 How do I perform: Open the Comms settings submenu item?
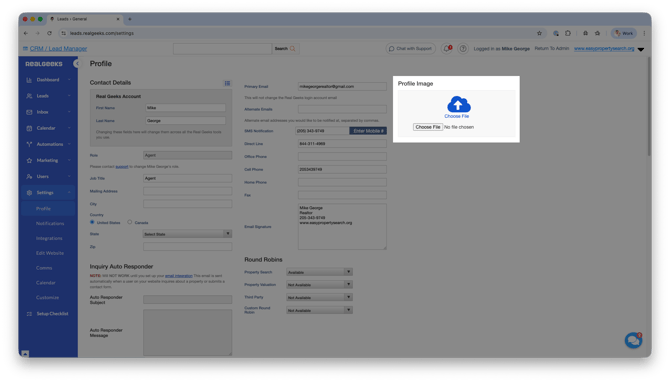44,268
